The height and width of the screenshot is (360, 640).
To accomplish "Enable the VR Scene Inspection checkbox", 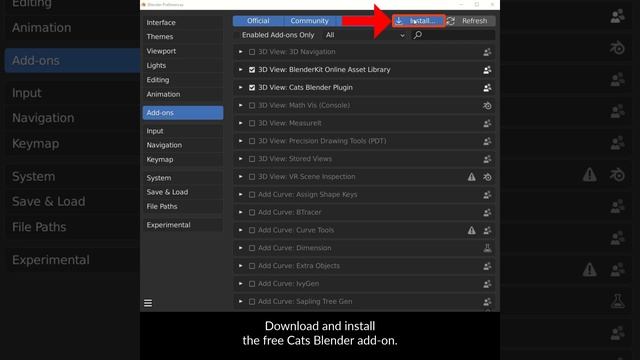I will pos(252,177).
